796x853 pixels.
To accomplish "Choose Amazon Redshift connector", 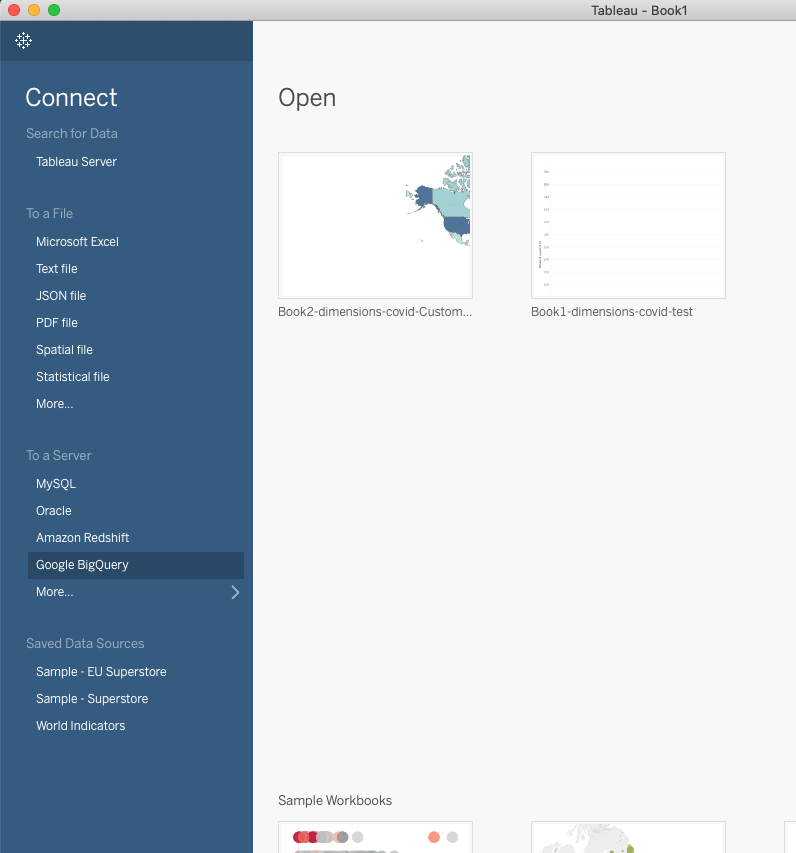I will [82, 537].
